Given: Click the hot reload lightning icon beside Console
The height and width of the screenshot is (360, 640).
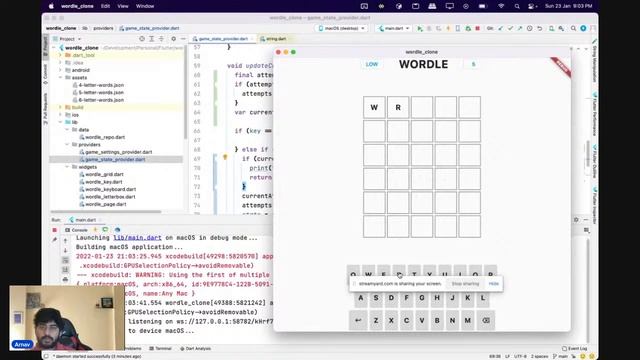Looking at the screenshot, I should [95, 230].
